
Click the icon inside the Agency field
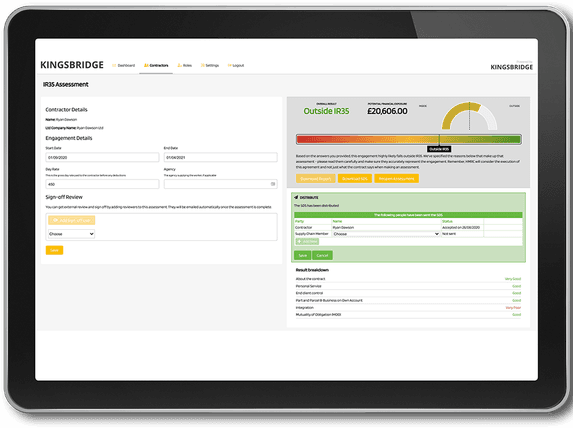tap(273, 184)
